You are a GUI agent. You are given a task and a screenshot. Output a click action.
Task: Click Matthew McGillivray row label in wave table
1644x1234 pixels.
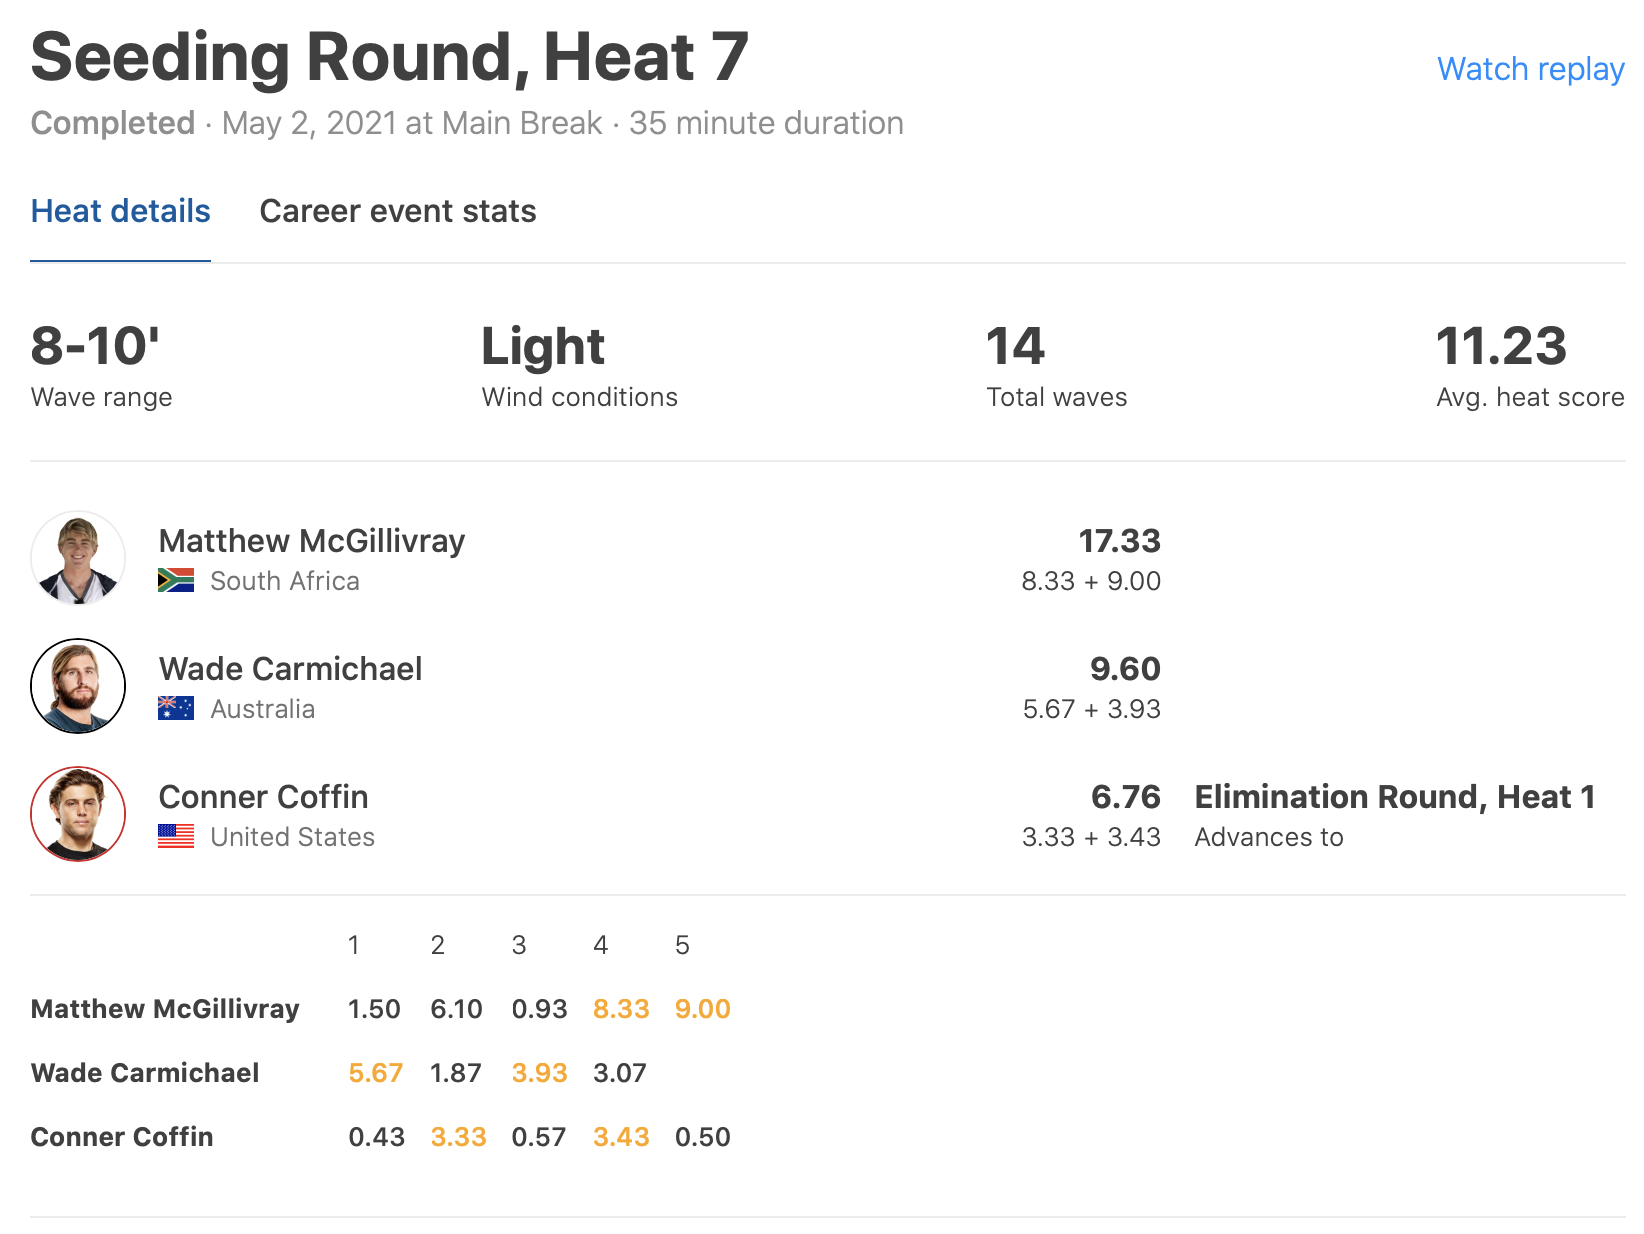[165, 1009]
